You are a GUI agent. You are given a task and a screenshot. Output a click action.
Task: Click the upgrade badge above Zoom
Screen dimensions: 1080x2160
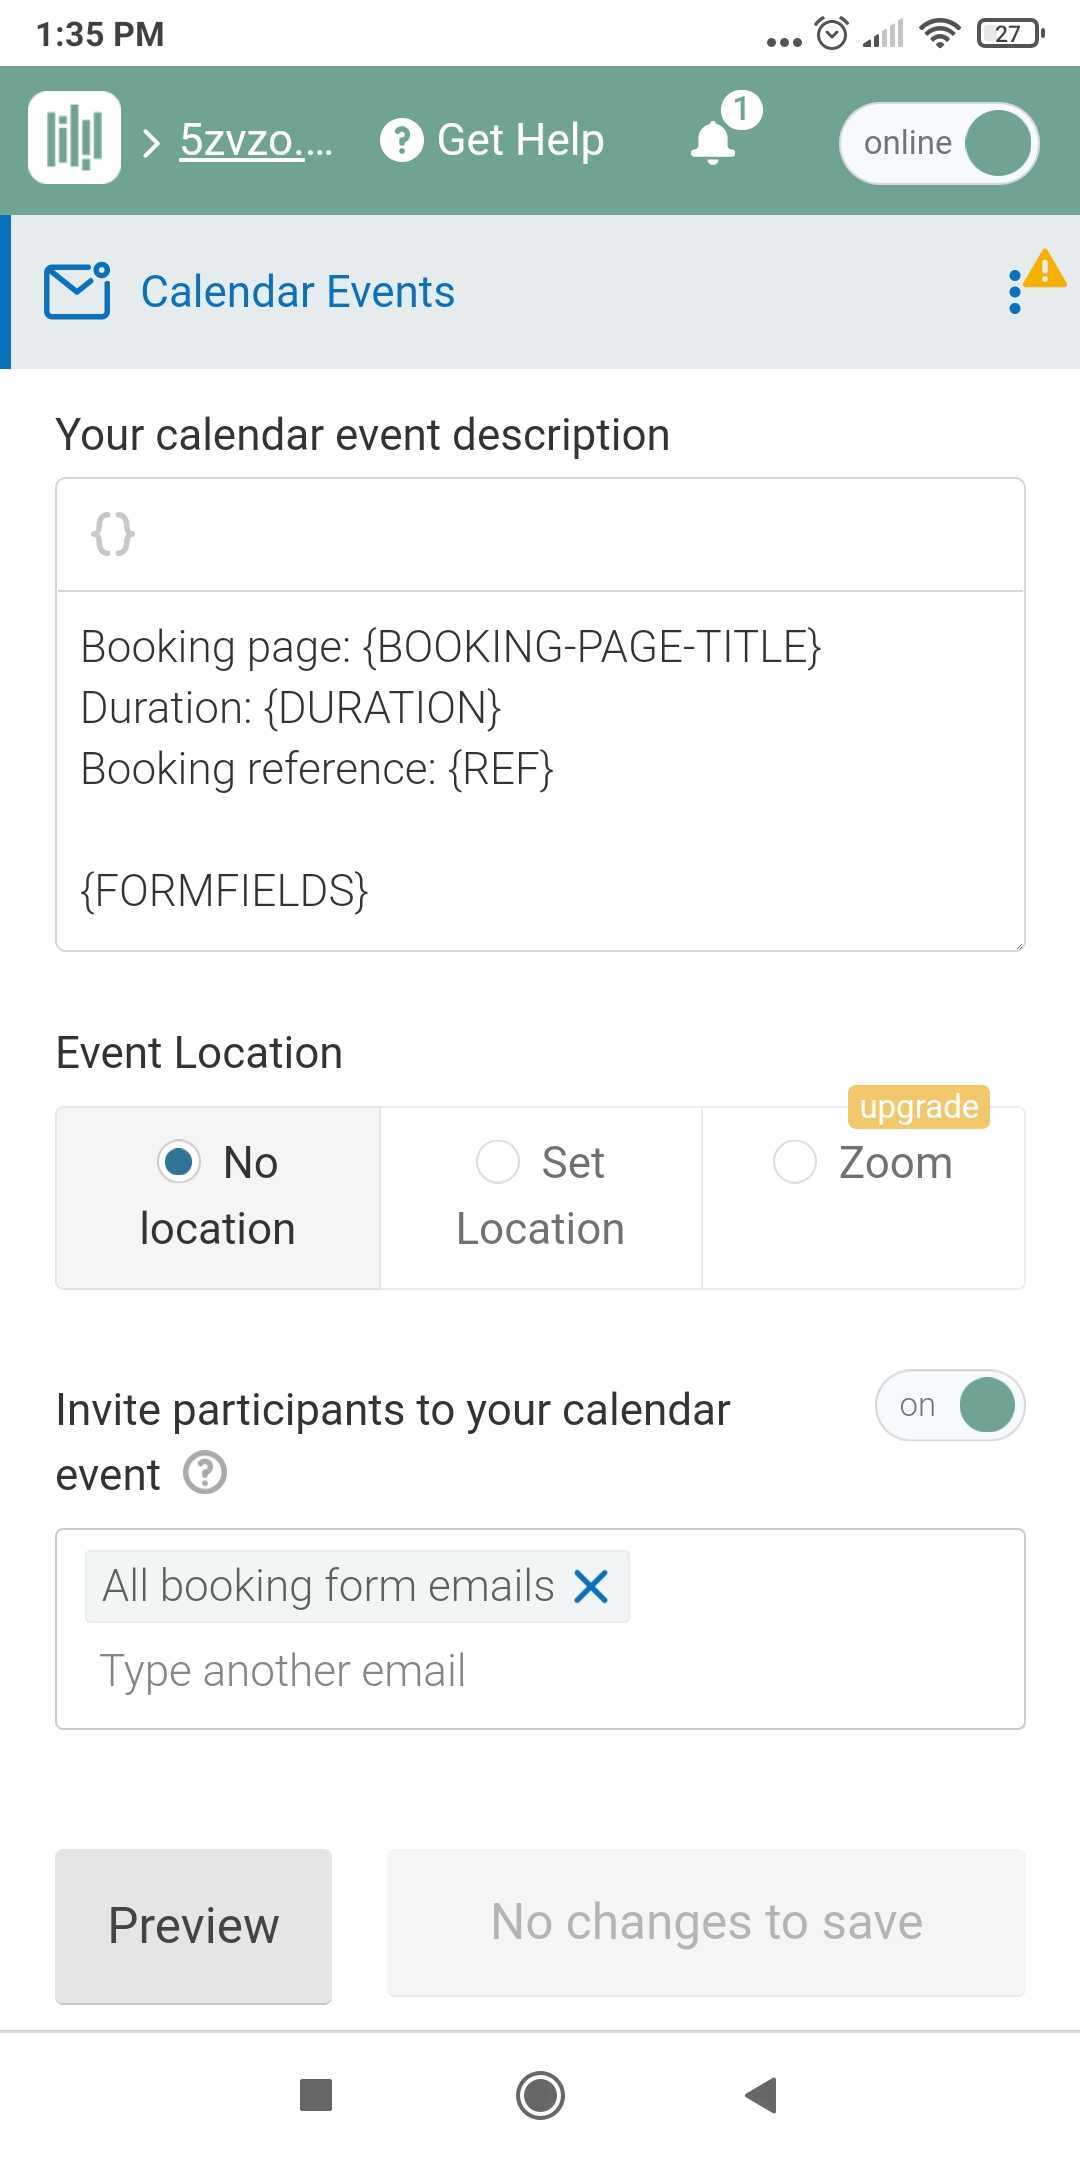[x=919, y=1107]
